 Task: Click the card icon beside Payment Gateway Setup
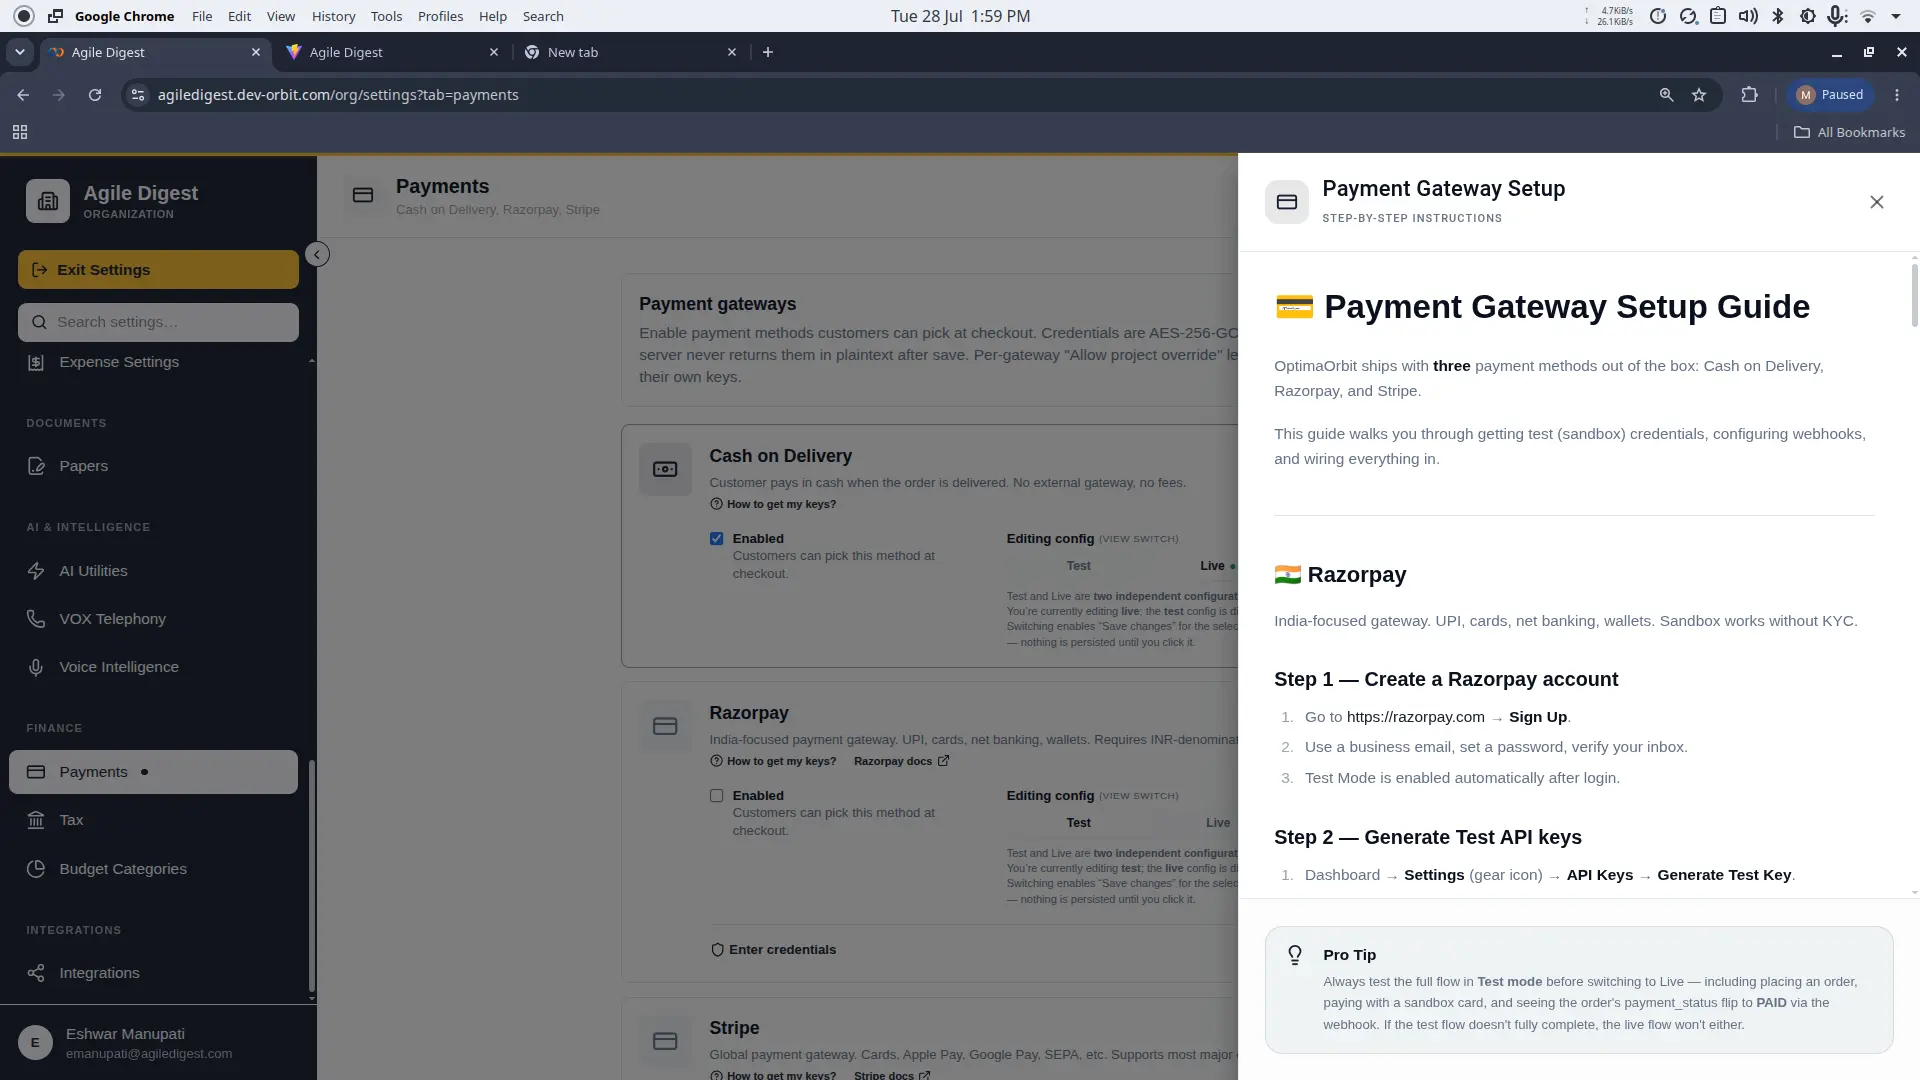[1287, 202]
